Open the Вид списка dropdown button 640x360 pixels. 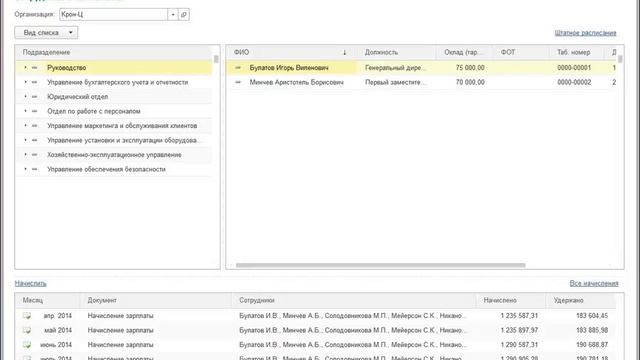coord(46,33)
